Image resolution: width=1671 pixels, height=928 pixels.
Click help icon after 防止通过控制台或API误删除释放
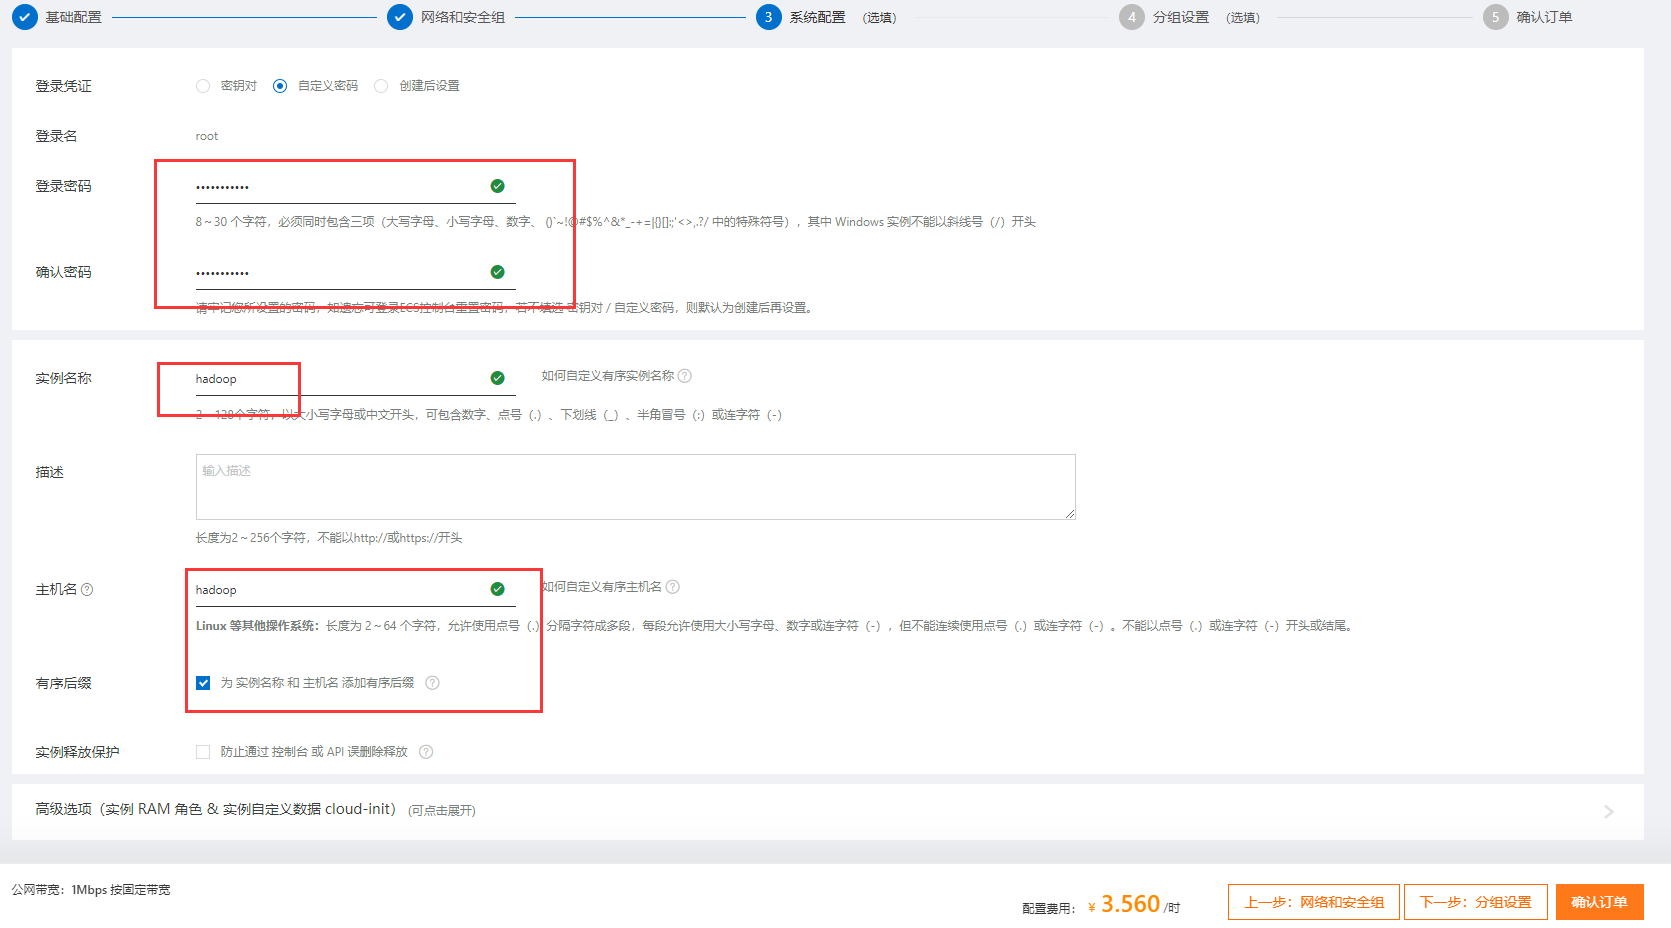(426, 752)
